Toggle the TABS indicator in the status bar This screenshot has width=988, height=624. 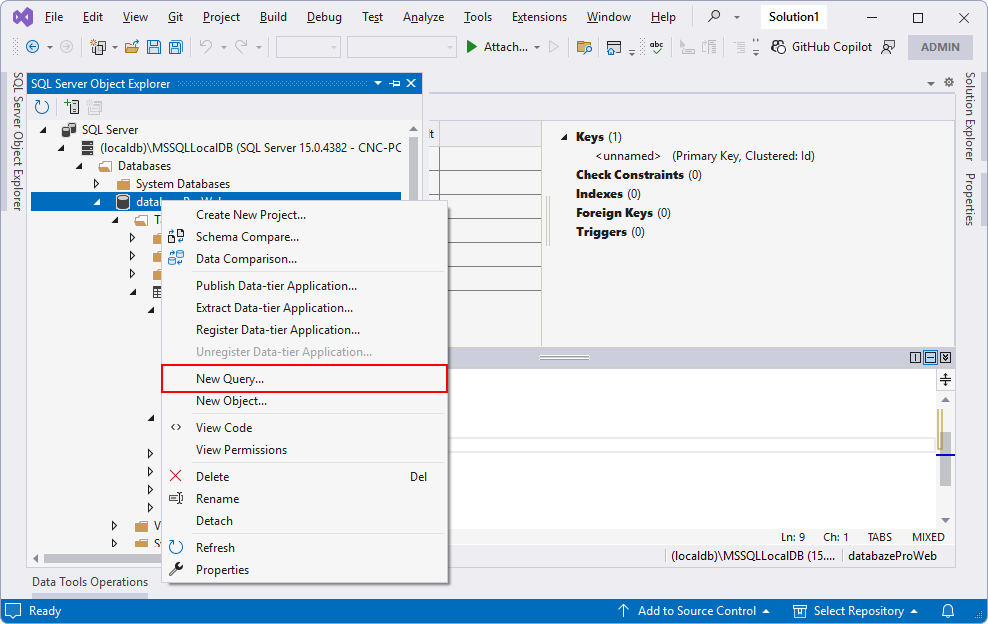879,537
